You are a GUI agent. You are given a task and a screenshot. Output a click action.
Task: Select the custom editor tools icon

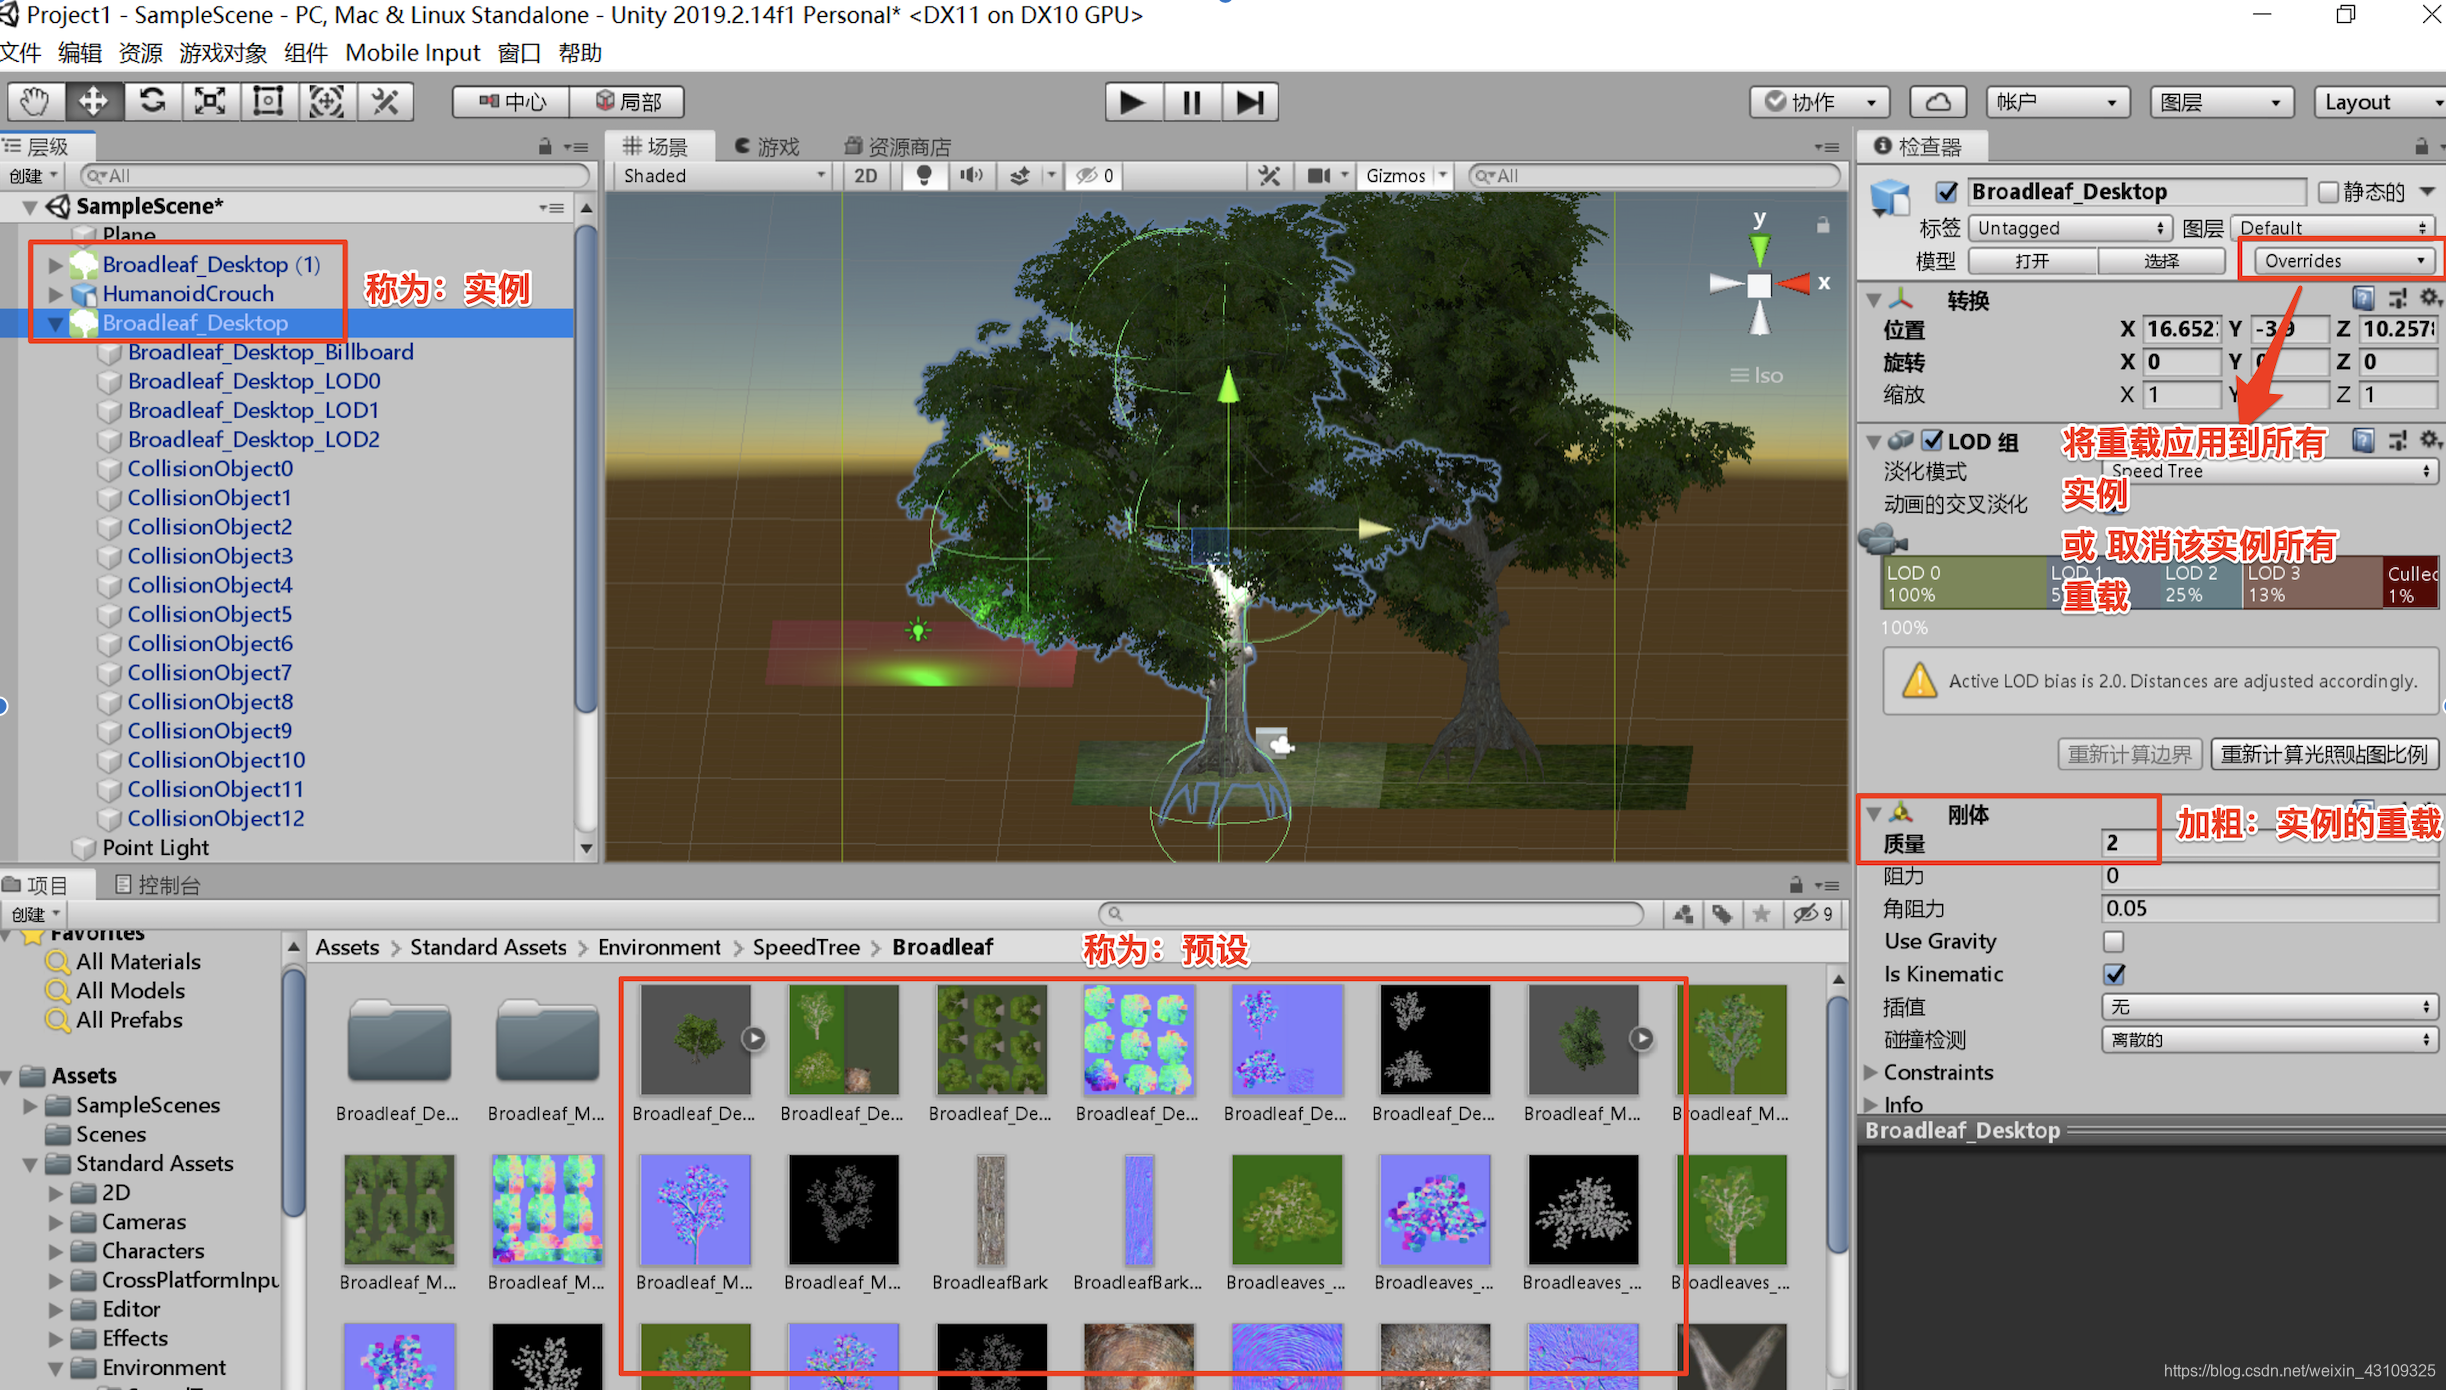385,101
